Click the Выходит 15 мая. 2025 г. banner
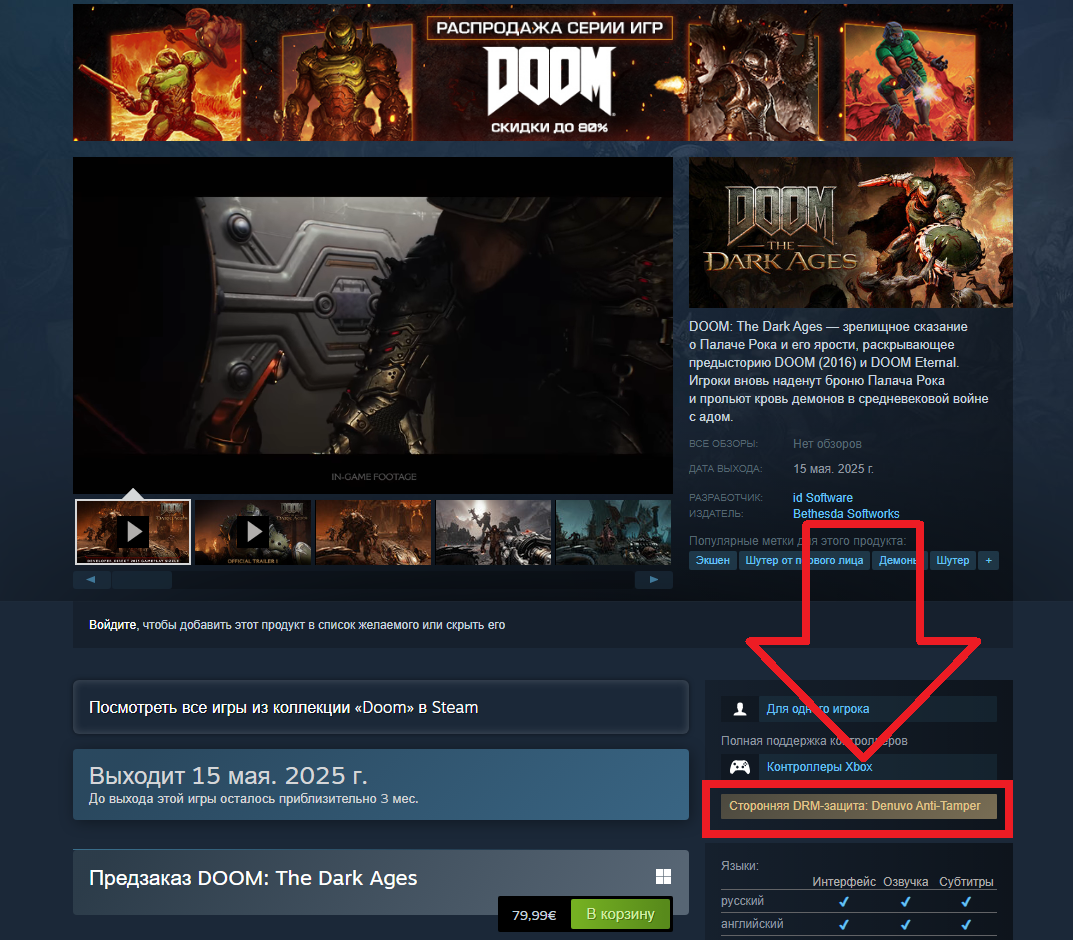The image size is (1073, 940). [x=380, y=784]
